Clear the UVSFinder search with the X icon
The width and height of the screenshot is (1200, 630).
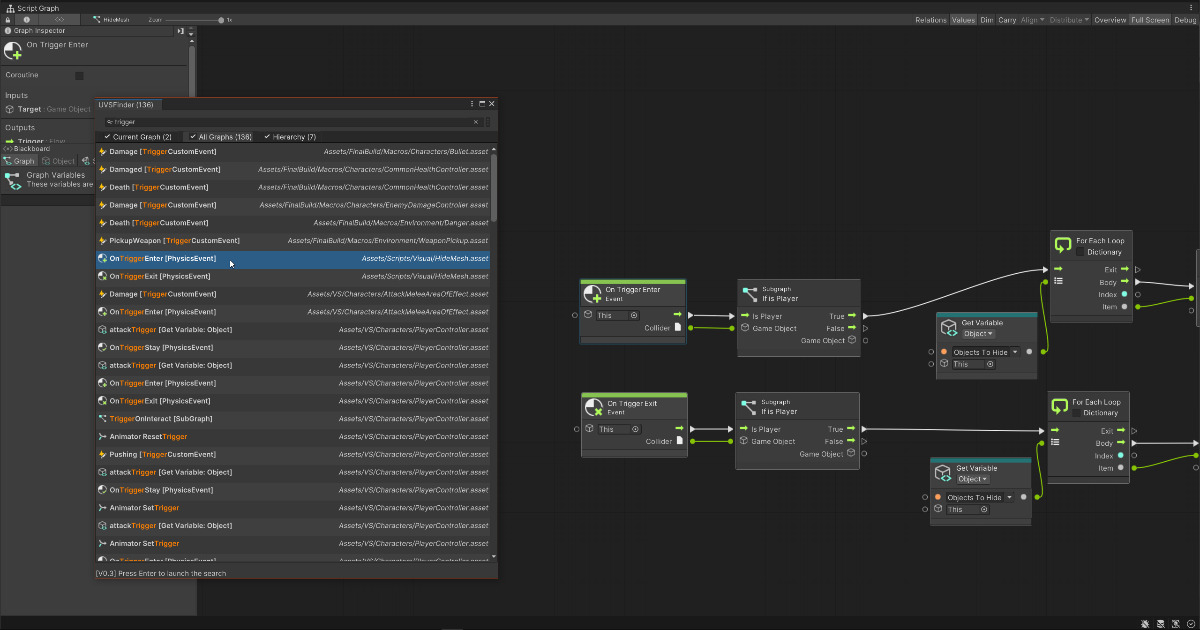click(476, 122)
